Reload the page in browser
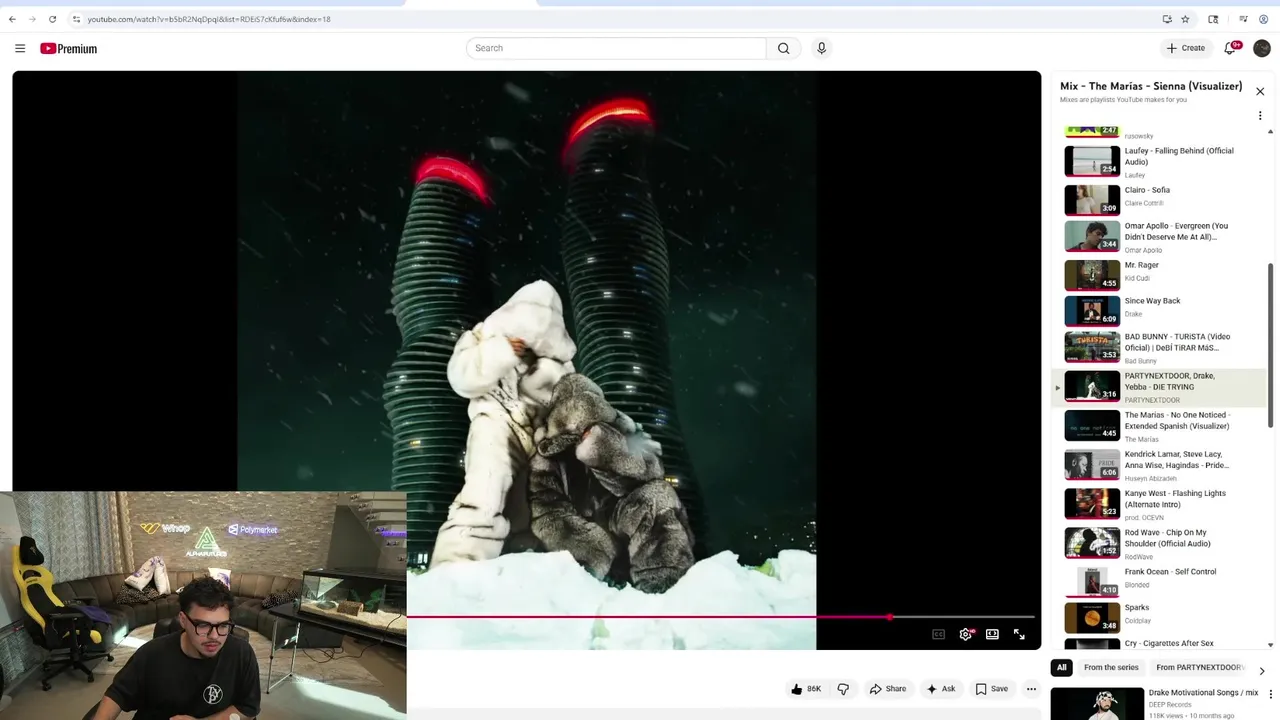Image resolution: width=1280 pixels, height=720 pixels. [x=52, y=19]
